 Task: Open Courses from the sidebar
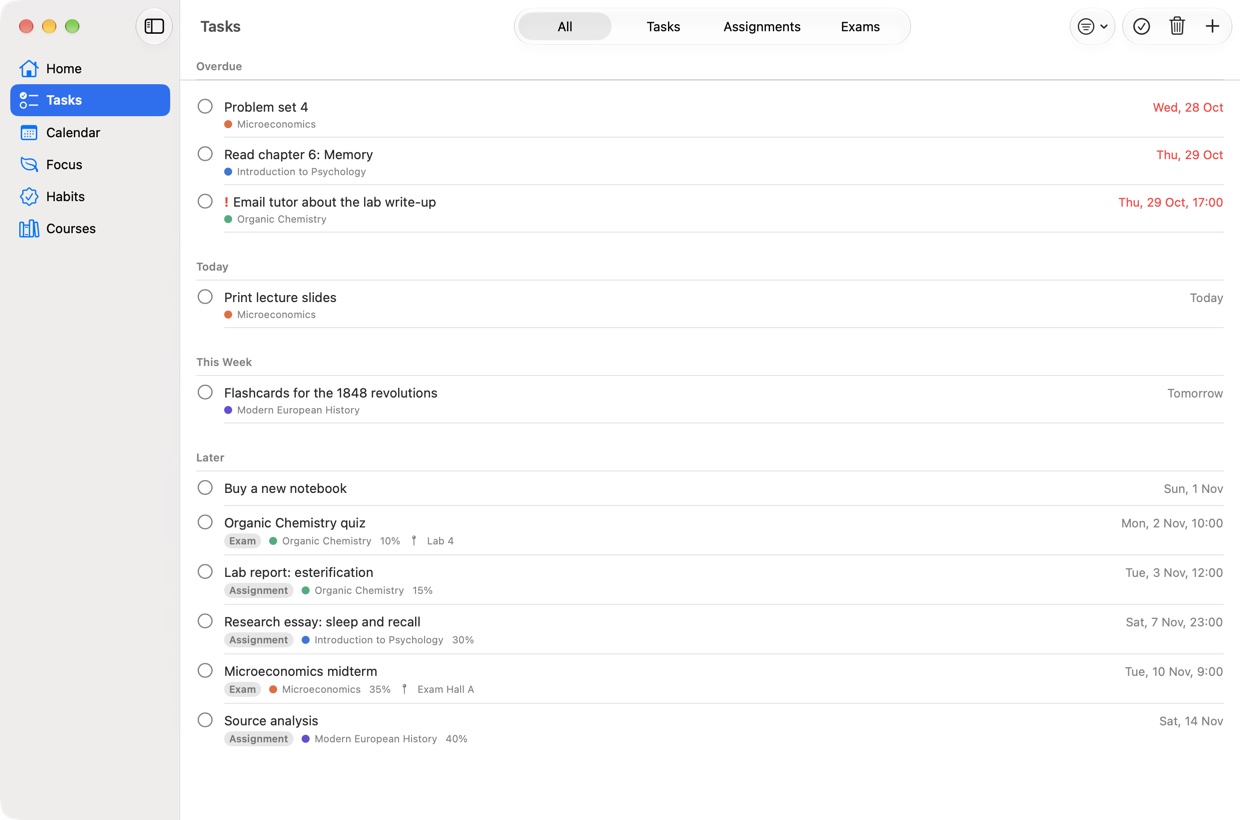point(90,228)
